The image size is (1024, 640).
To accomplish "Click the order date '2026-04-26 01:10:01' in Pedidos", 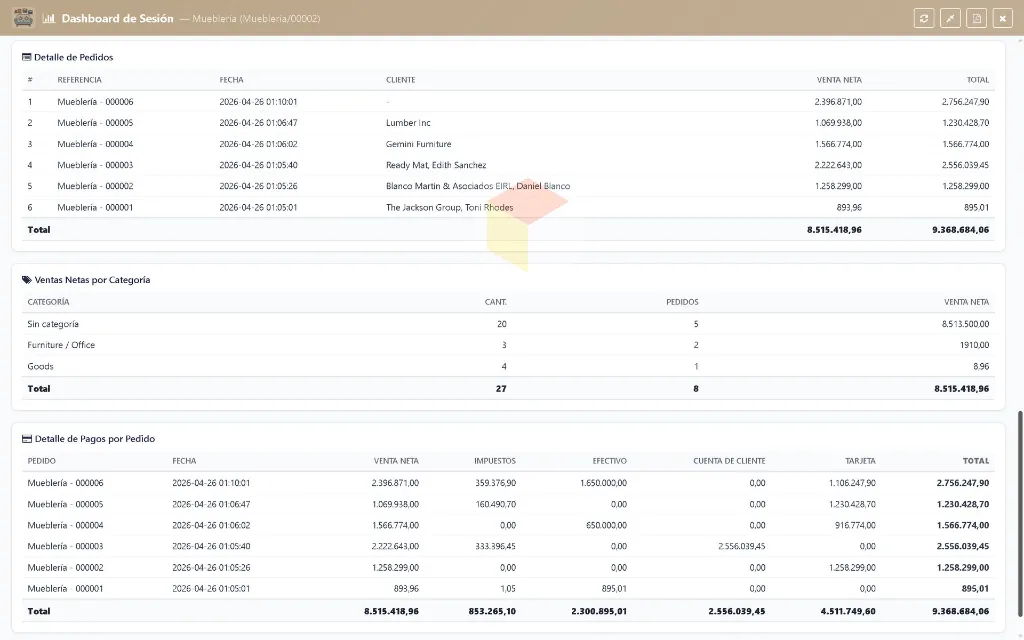I will [258, 102].
